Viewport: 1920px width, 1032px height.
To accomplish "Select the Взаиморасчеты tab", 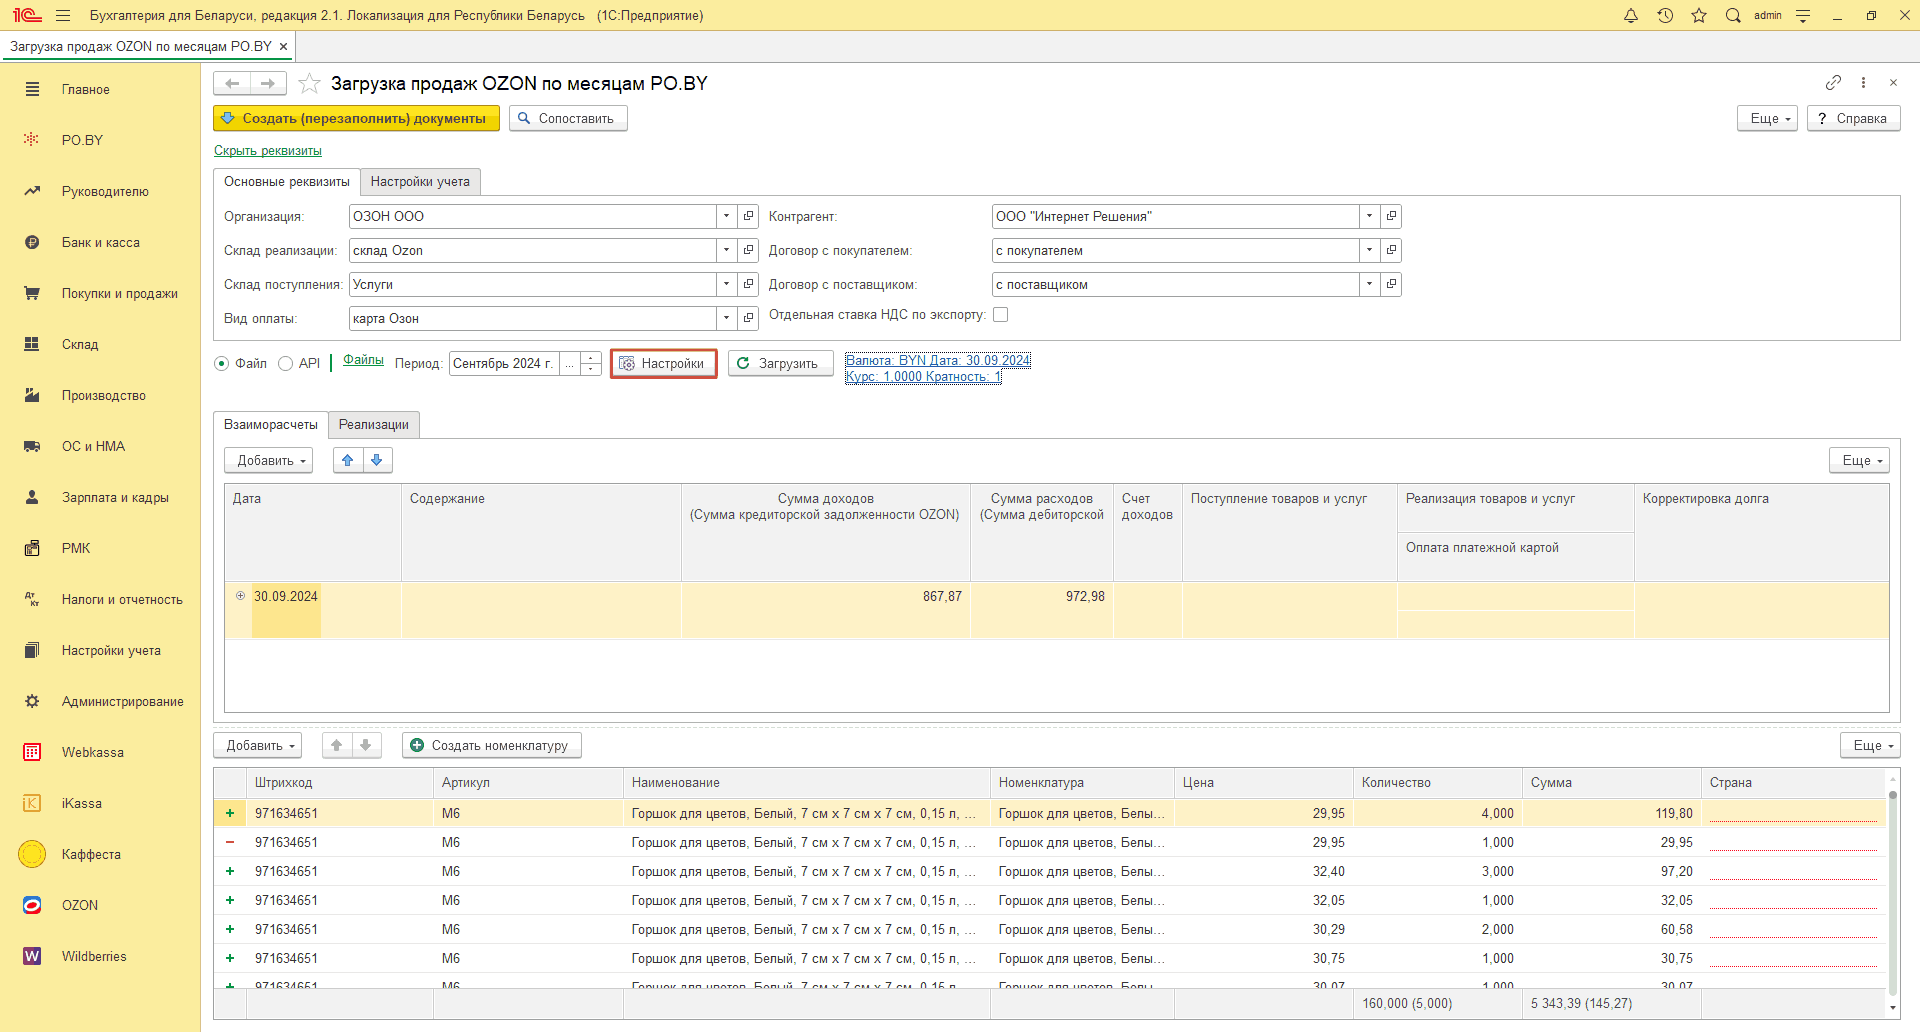I will pyautogui.click(x=271, y=425).
